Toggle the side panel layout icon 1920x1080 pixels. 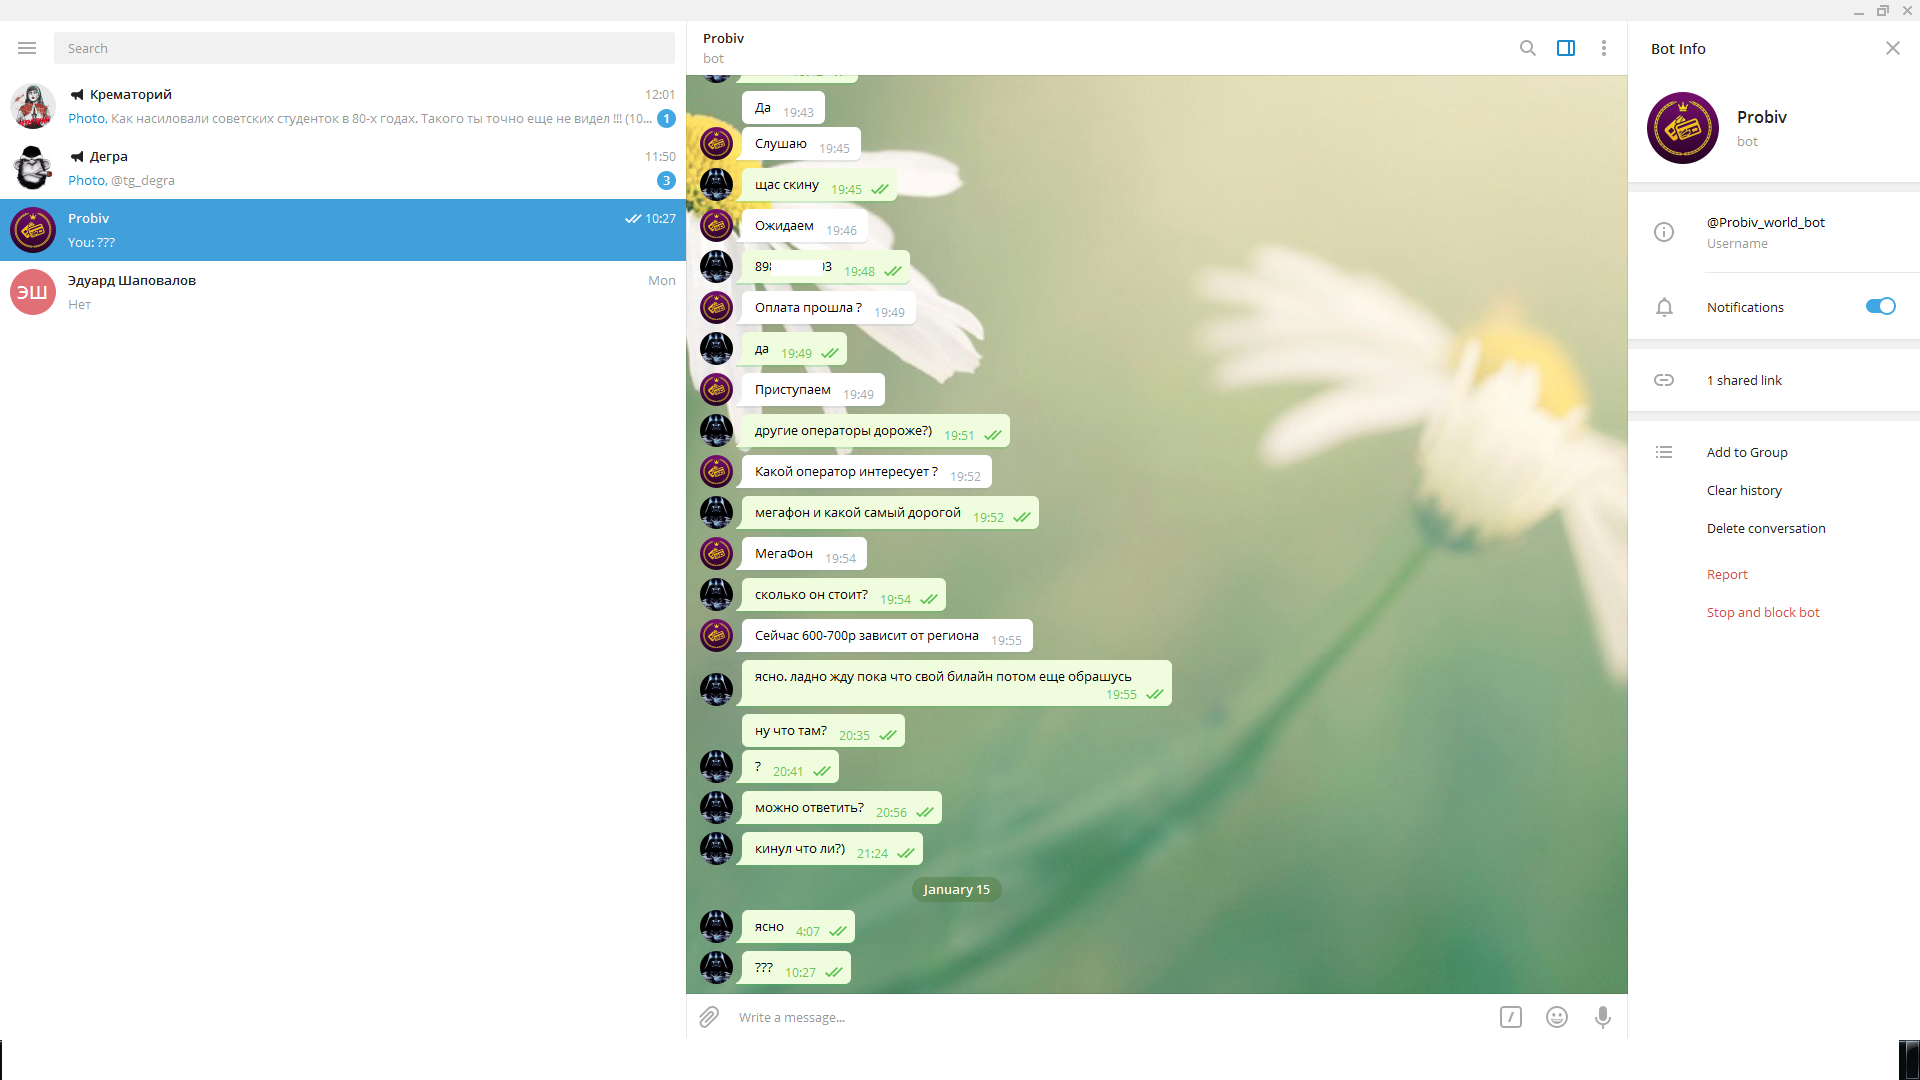1566,48
